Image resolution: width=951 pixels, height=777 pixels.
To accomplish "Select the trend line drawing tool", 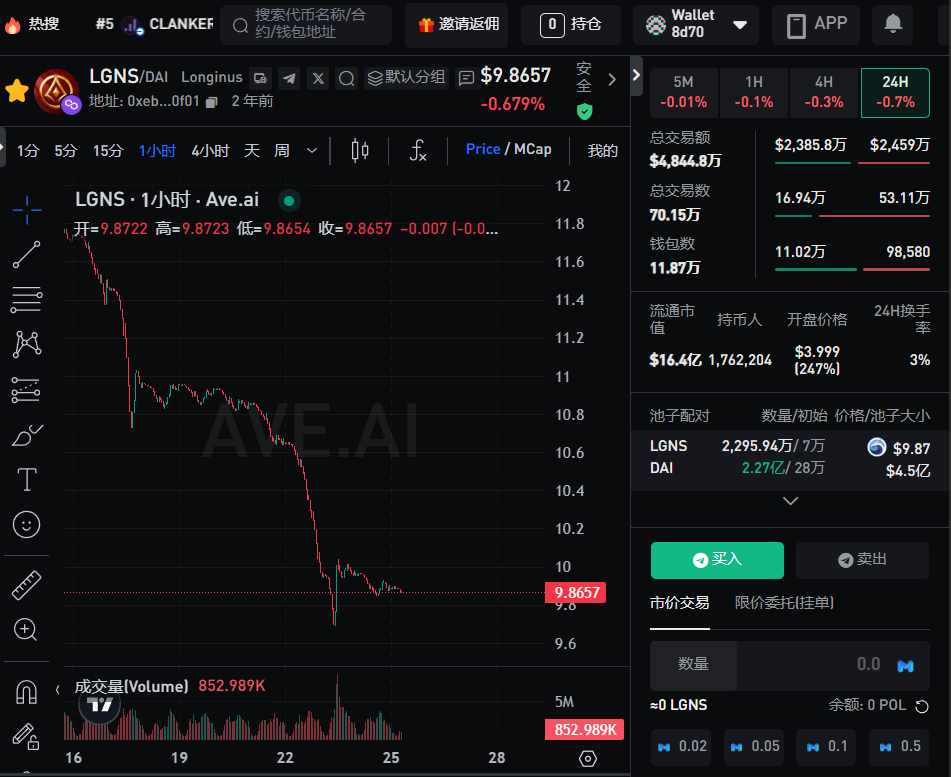I will coord(26,255).
